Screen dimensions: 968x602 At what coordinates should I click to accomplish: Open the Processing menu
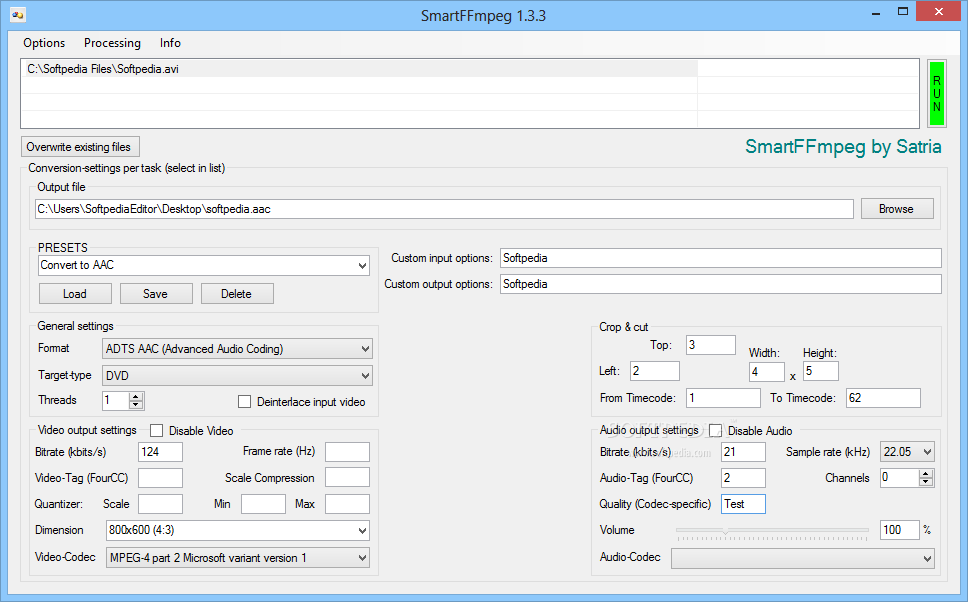pos(112,43)
